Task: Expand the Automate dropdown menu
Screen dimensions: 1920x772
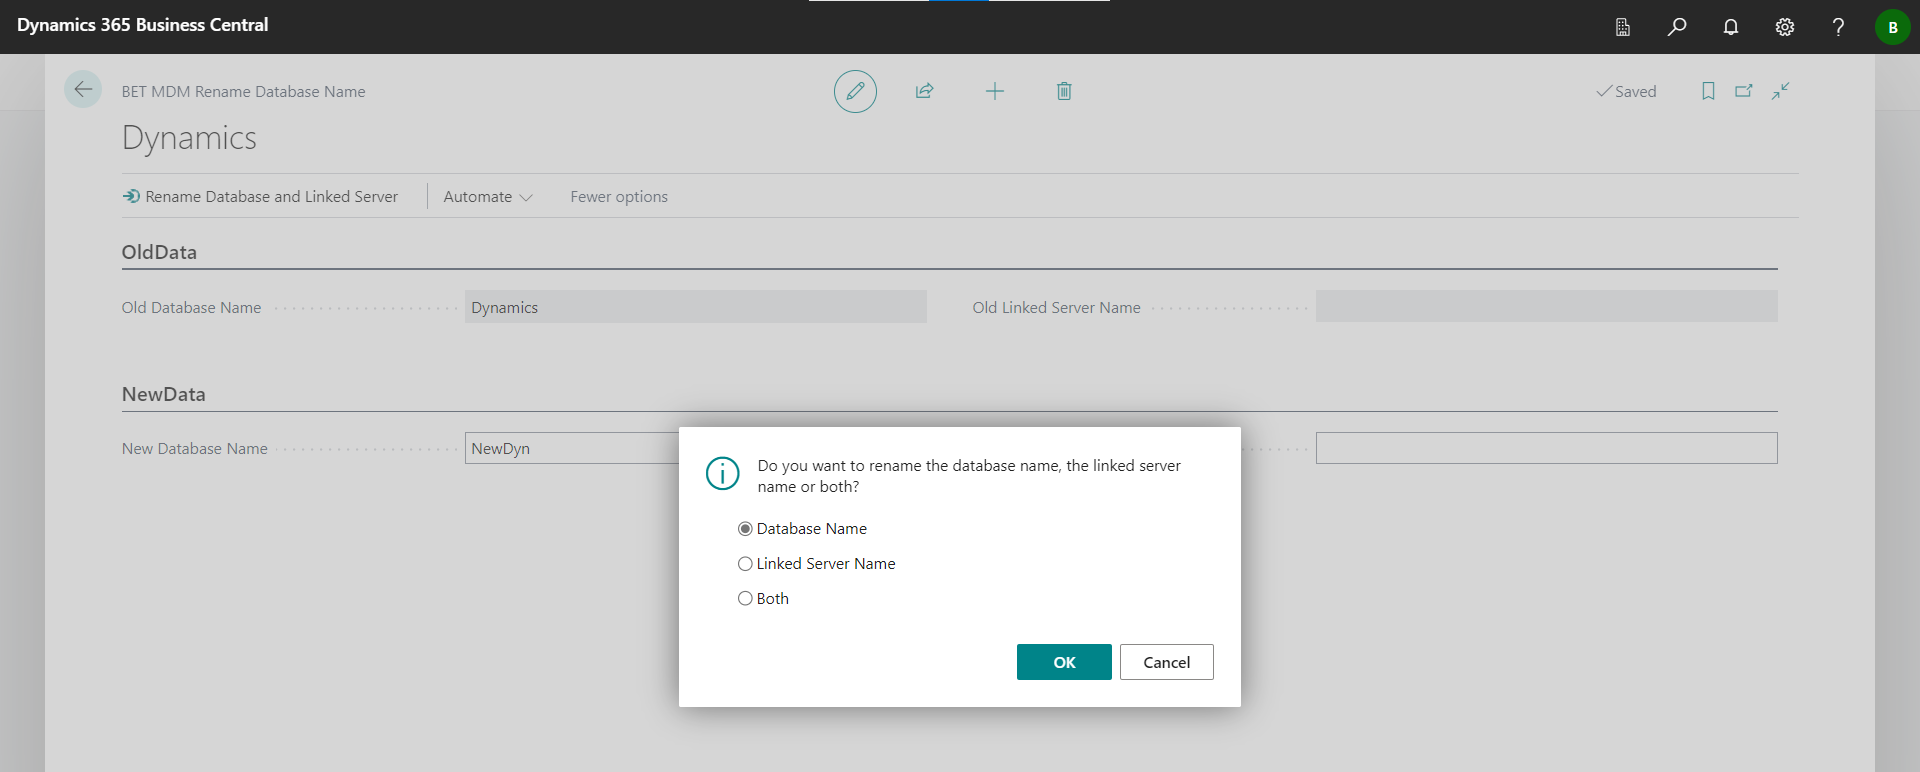Action: [488, 197]
